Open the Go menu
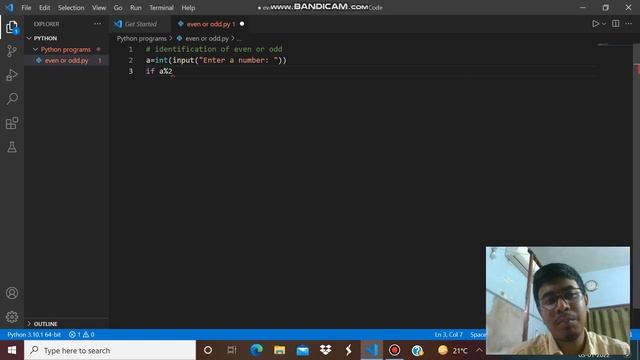Viewport: 640px width, 360px height. (x=118, y=7)
